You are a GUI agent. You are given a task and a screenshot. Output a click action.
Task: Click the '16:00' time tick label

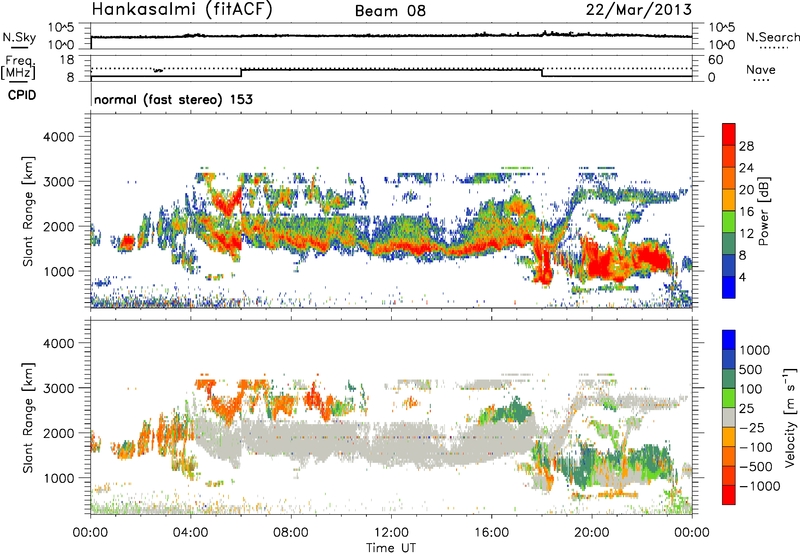[x=492, y=533]
